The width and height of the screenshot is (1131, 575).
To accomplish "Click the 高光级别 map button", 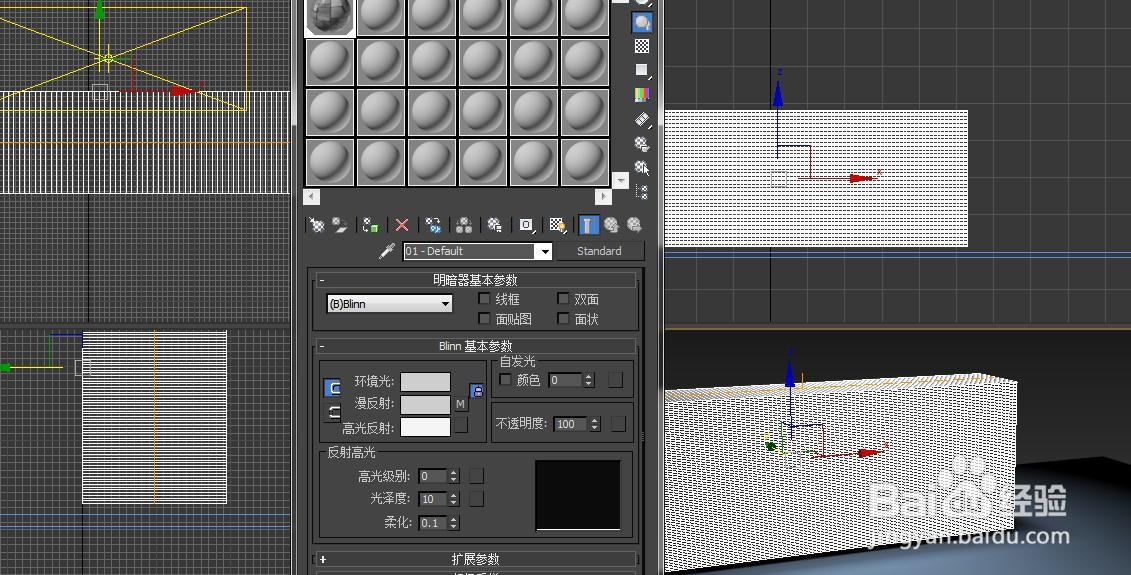I will (x=477, y=476).
